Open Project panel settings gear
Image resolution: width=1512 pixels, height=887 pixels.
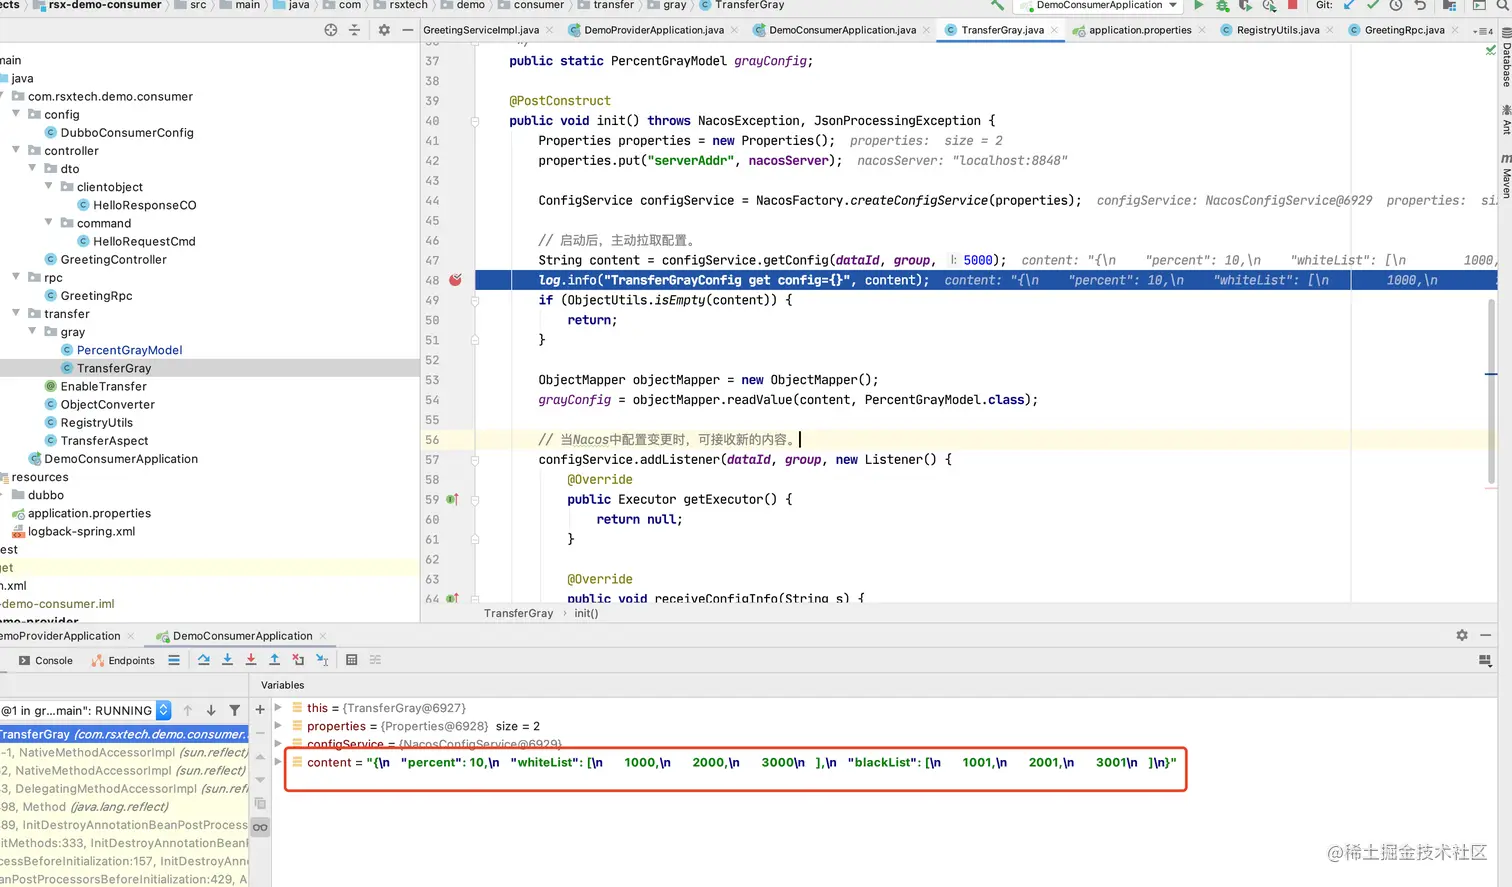(x=384, y=30)
